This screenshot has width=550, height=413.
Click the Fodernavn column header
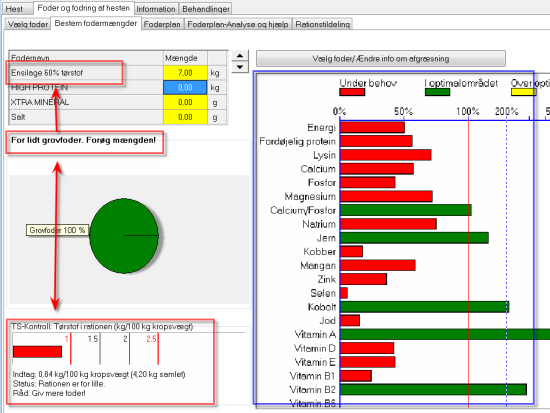coord(86,58)
